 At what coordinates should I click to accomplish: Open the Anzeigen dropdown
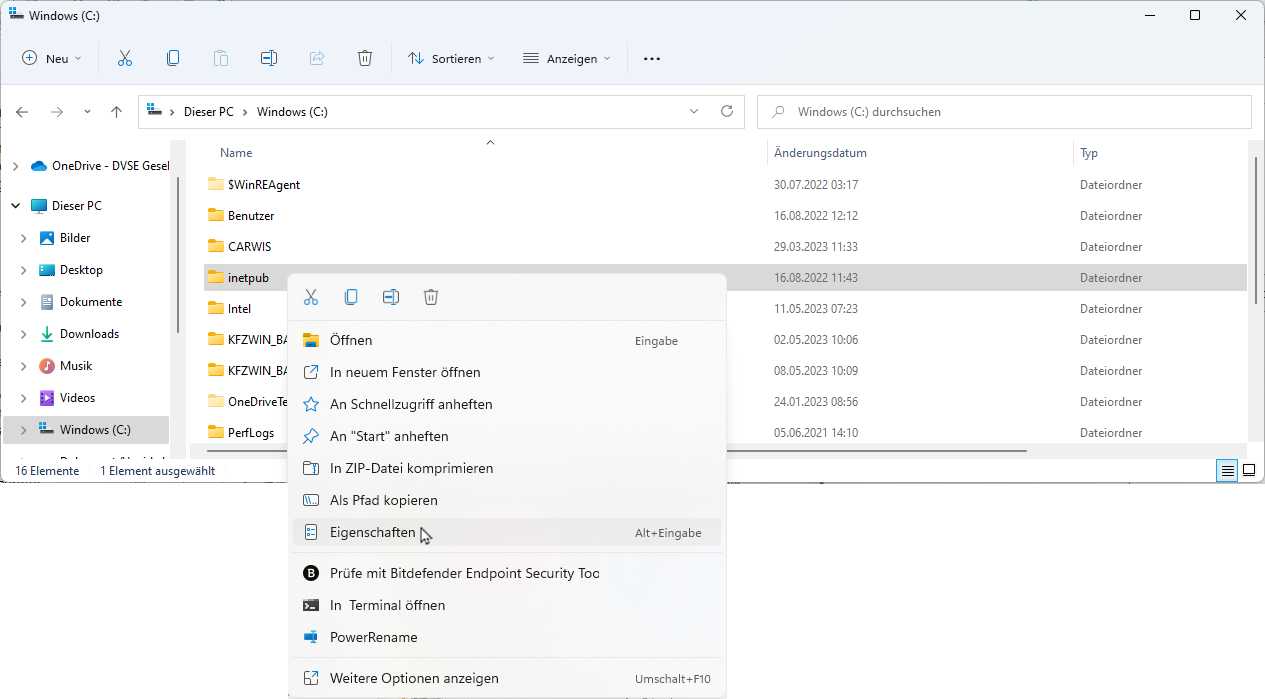coord(566,59)
